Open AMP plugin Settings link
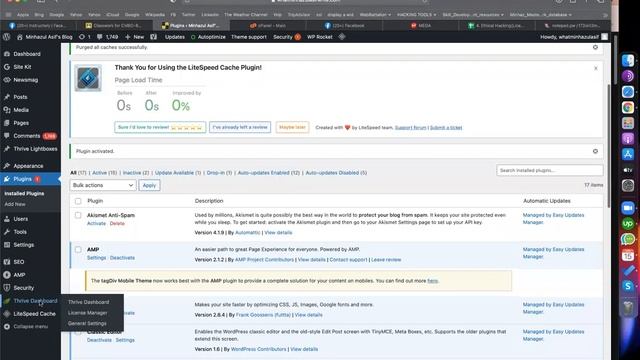Screen dimensions: 640x360 tap(96, 258)
